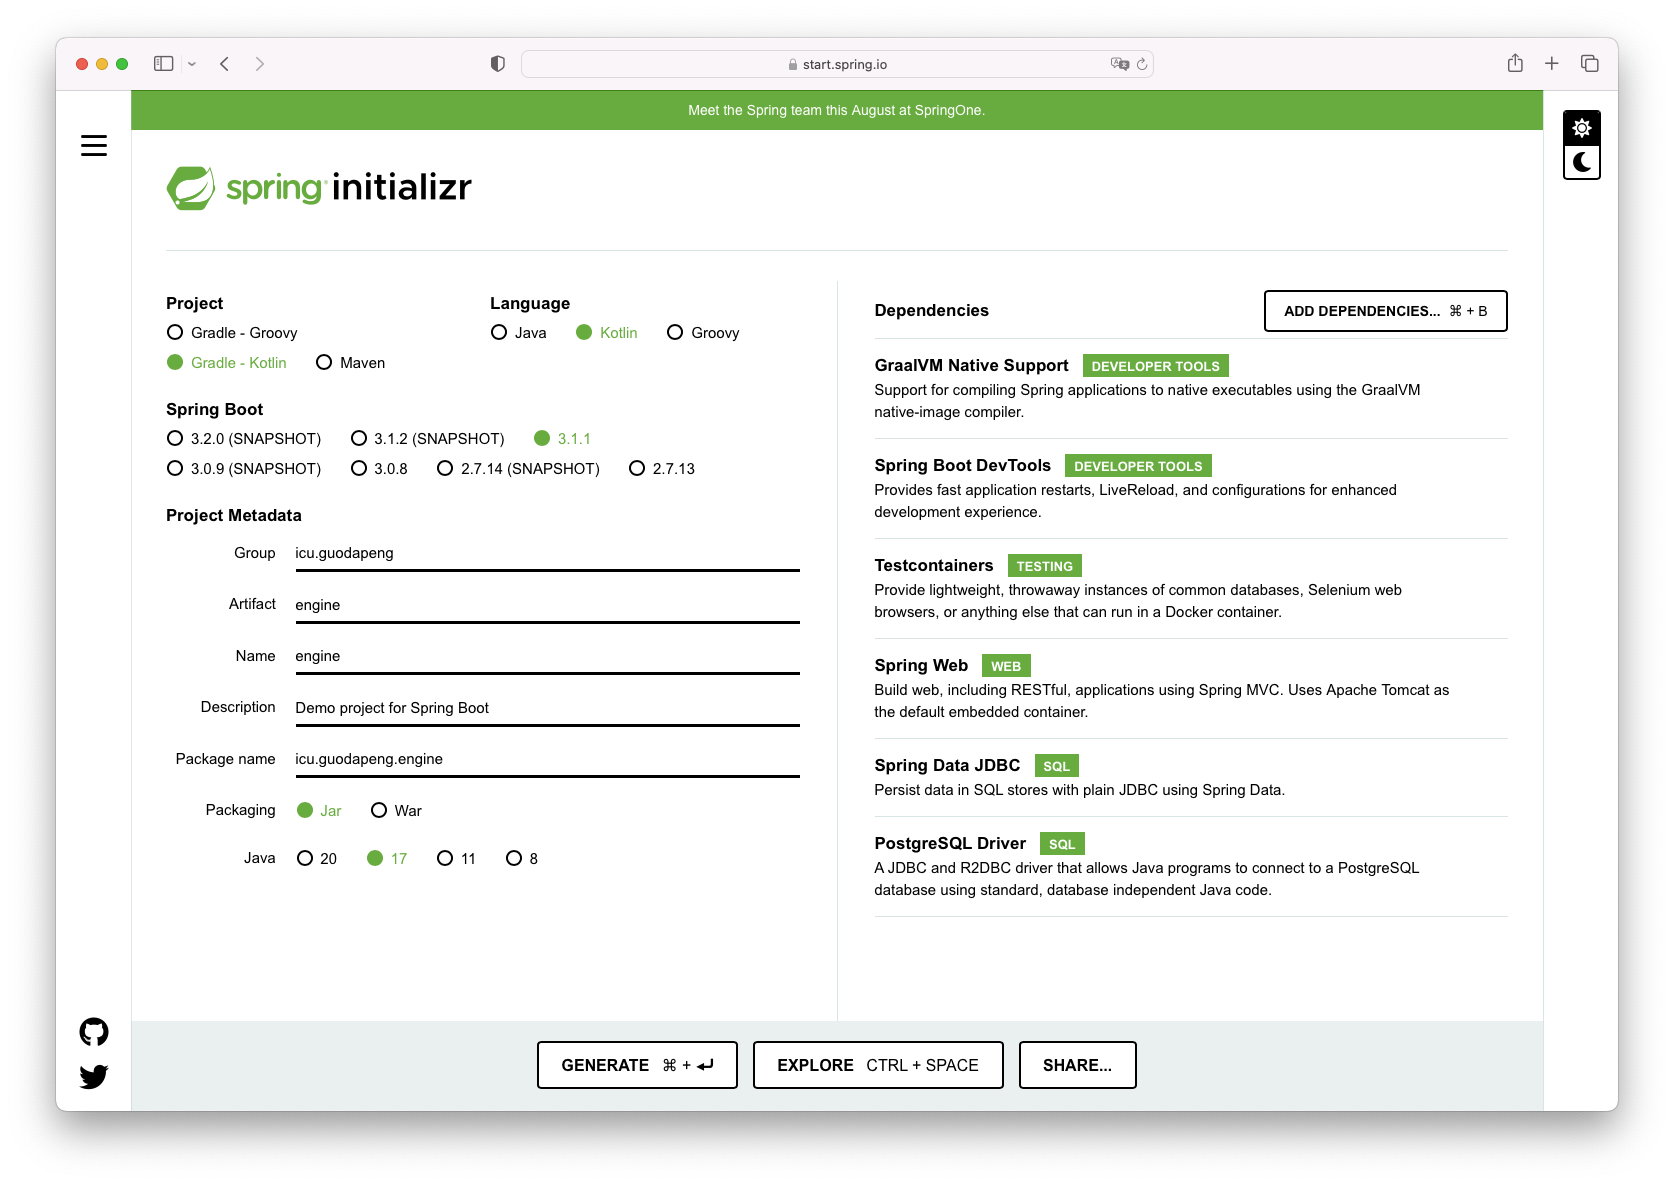Select Spring Boot 3.0.9 (SNAPSHOT)
Screen dimensions: 1674x1185
coord(244,469)
